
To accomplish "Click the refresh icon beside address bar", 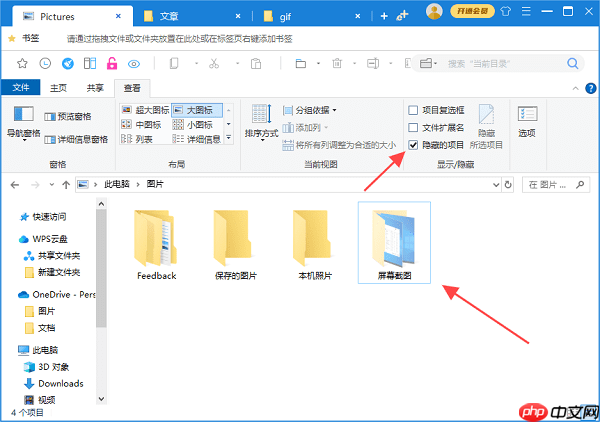I will coord(508,185).
